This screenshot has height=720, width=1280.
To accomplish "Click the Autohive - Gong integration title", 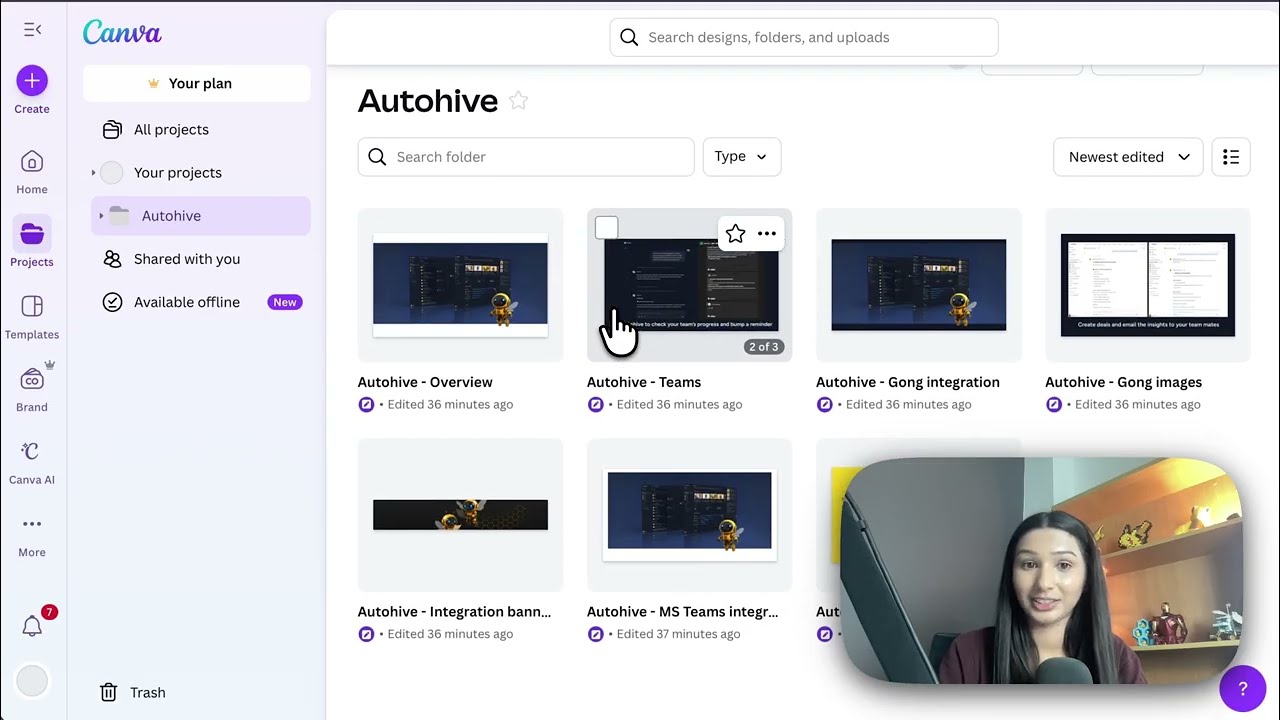I will 908,382.
